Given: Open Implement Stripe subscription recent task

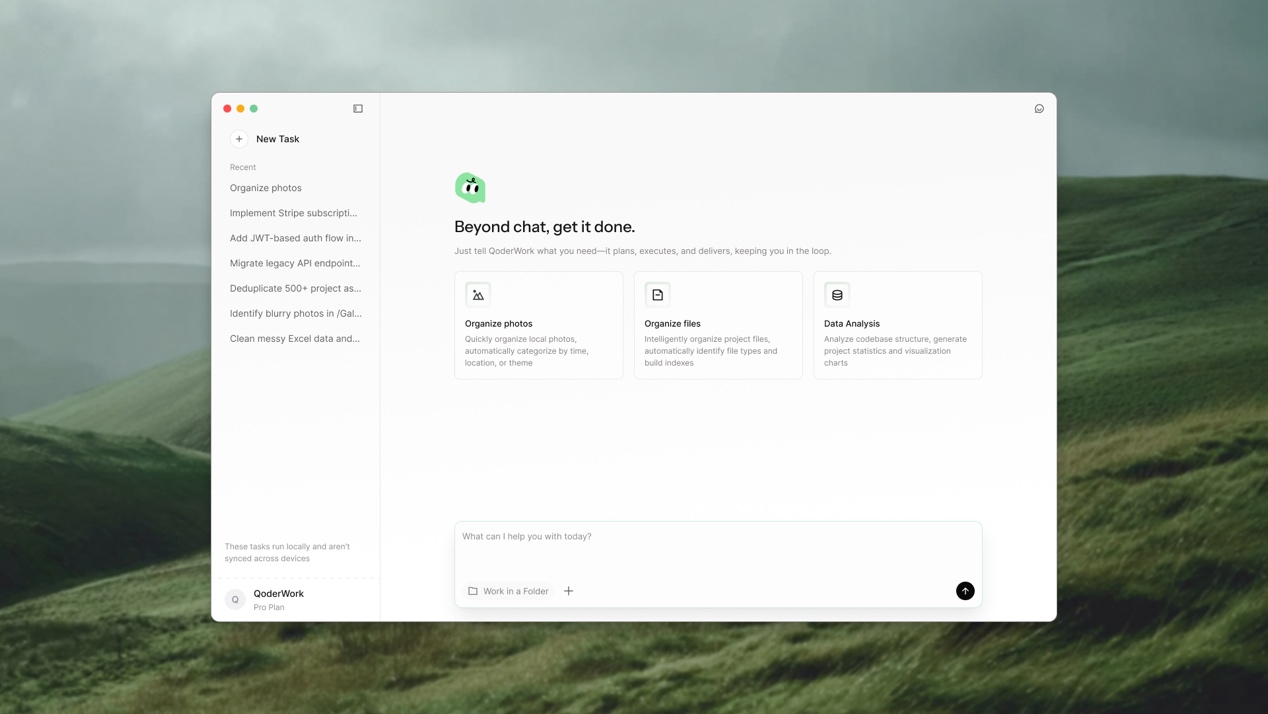Looking at the screenshot, I should click(293, 213).
